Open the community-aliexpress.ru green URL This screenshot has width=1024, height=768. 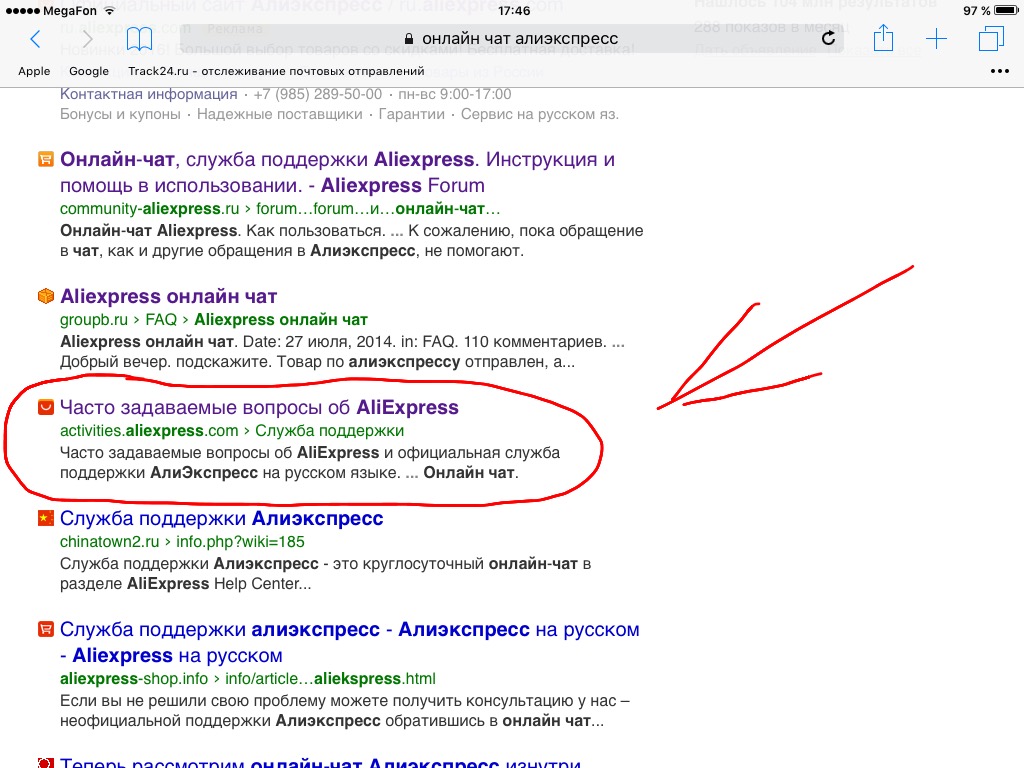(280, 208)
